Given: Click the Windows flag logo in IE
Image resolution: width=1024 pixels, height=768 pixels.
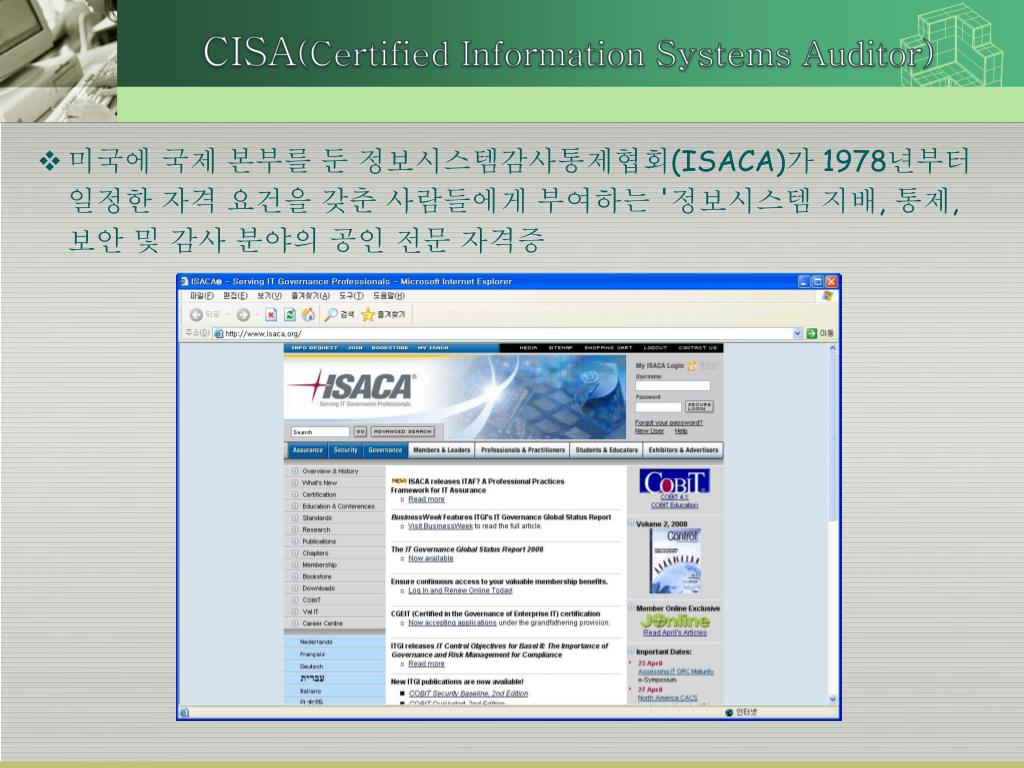Looking at the screenshot, I should click(x=827, y=296).
